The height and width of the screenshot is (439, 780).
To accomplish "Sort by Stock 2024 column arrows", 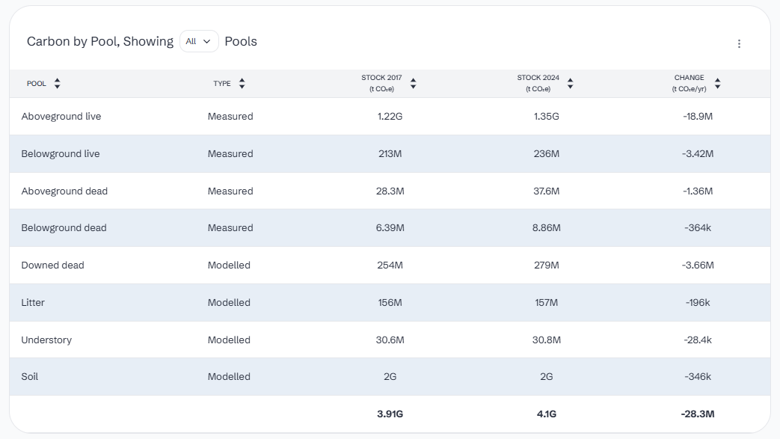I will point(570,84).
